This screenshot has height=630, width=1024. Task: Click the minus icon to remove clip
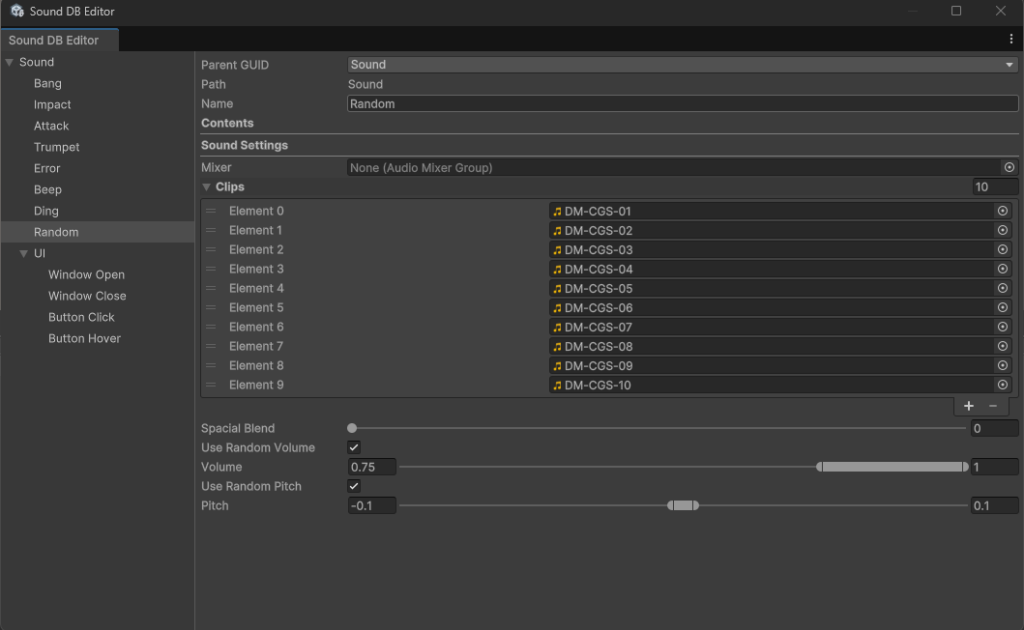click(x=993, y=406)
